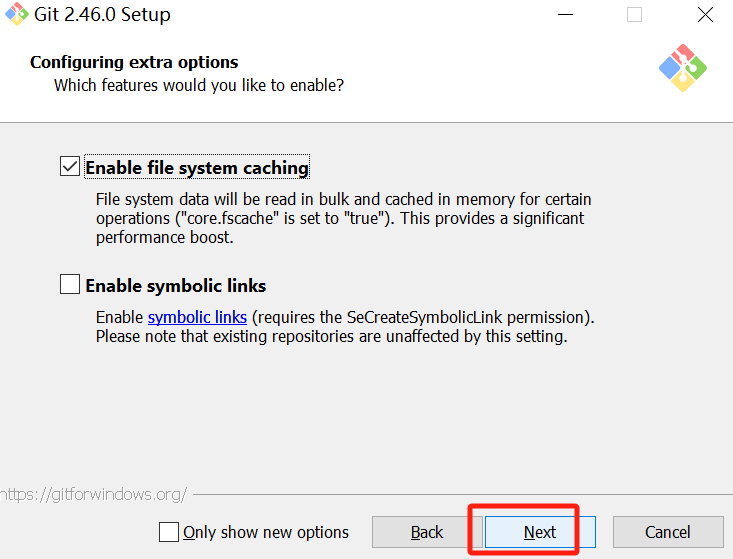Image resolution: width=733 pixels, height=559 pixels.
Task: Click the Configuring extra options heading
Action: (134, 62)
